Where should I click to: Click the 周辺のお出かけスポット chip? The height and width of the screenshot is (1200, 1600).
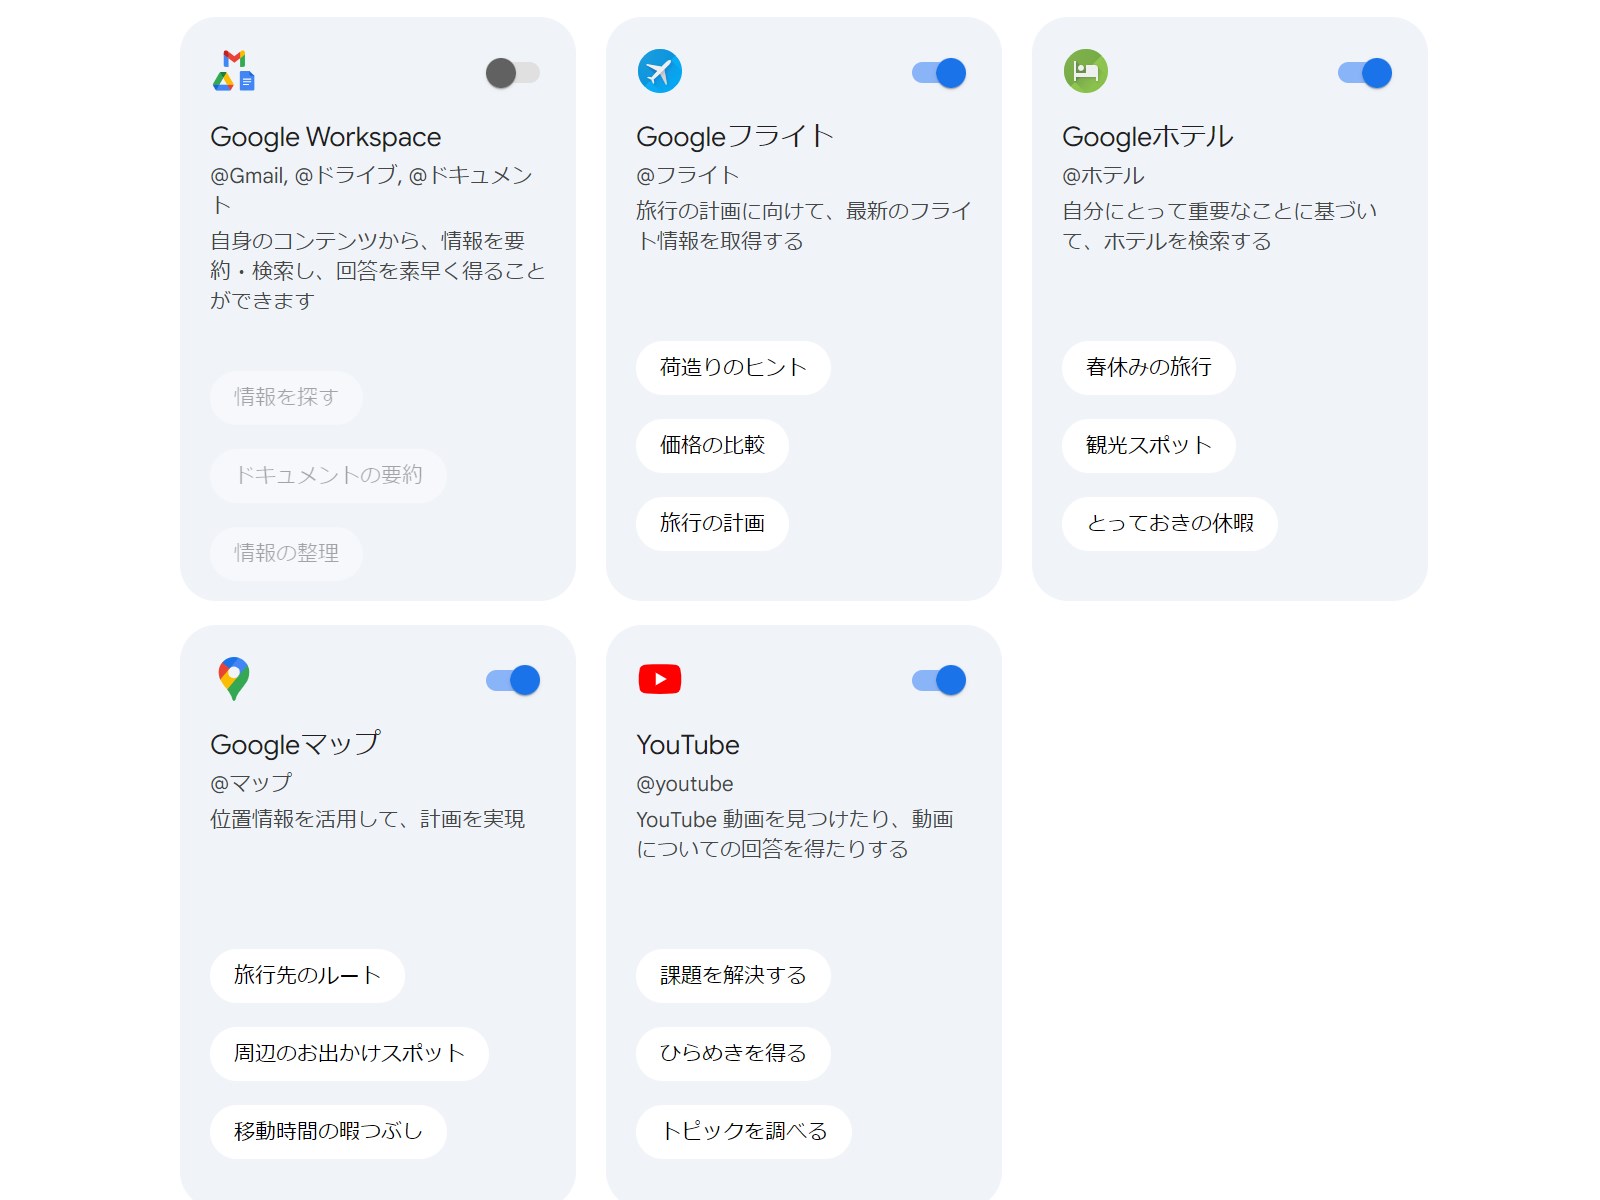(x=348, y=1054)
